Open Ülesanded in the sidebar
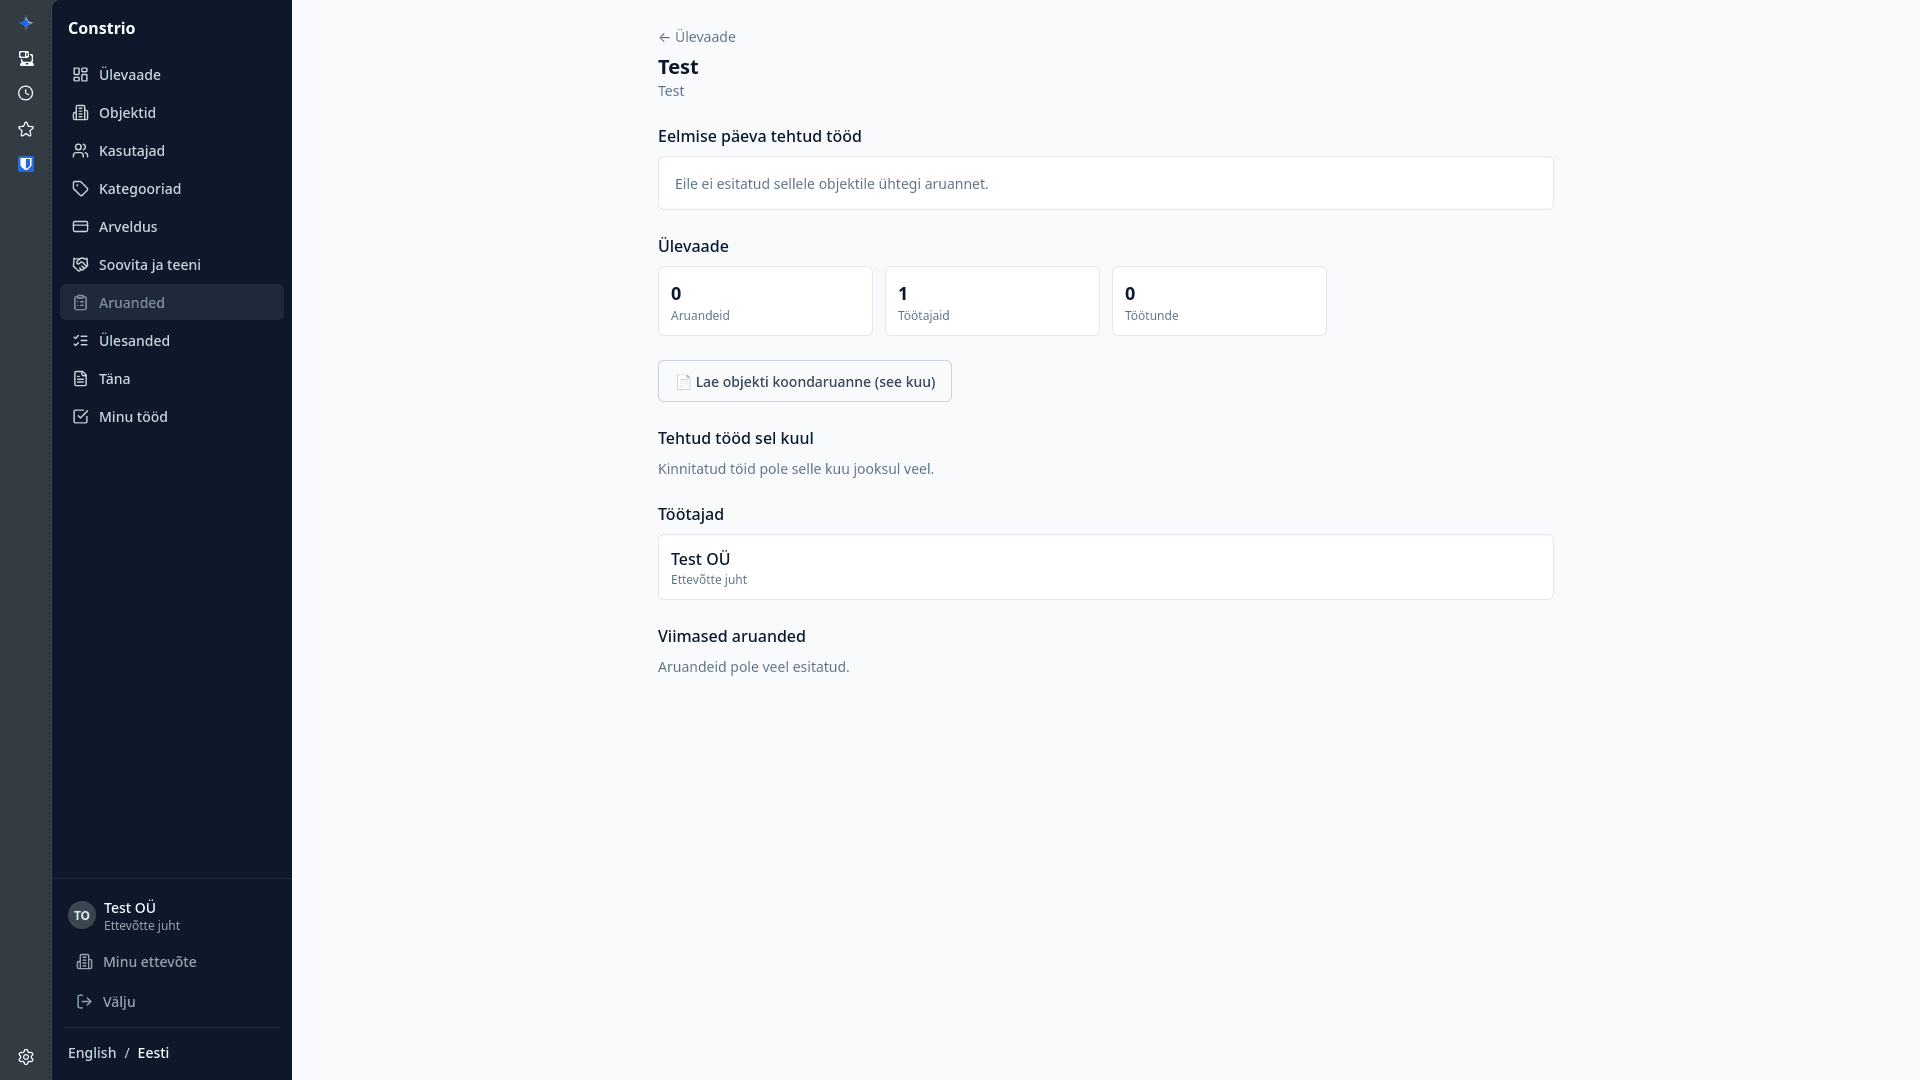This screenshot has height=1080, width=1920. point(172,341)
